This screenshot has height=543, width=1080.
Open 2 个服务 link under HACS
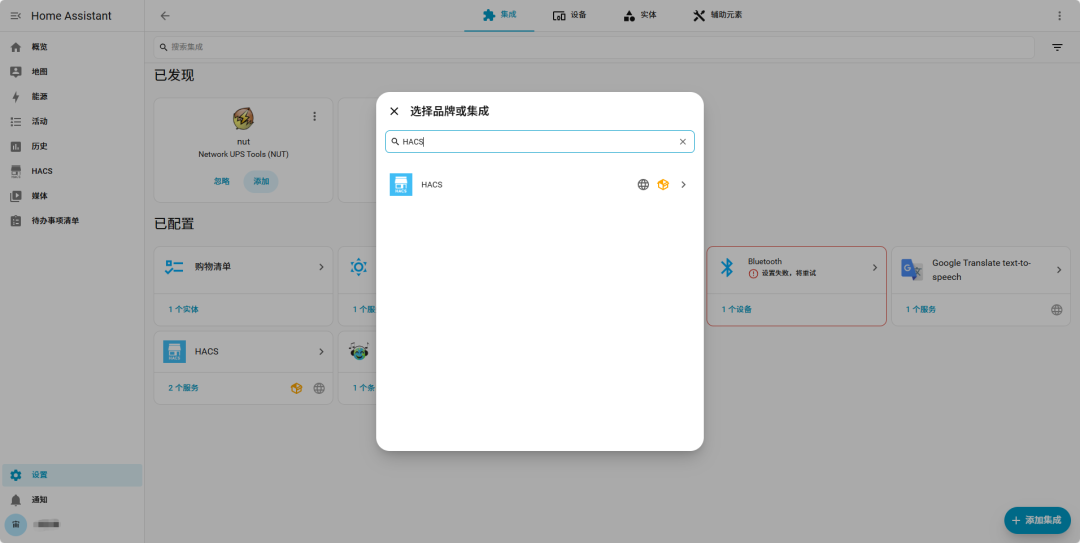pyautogui.click(x=183, y=388)
